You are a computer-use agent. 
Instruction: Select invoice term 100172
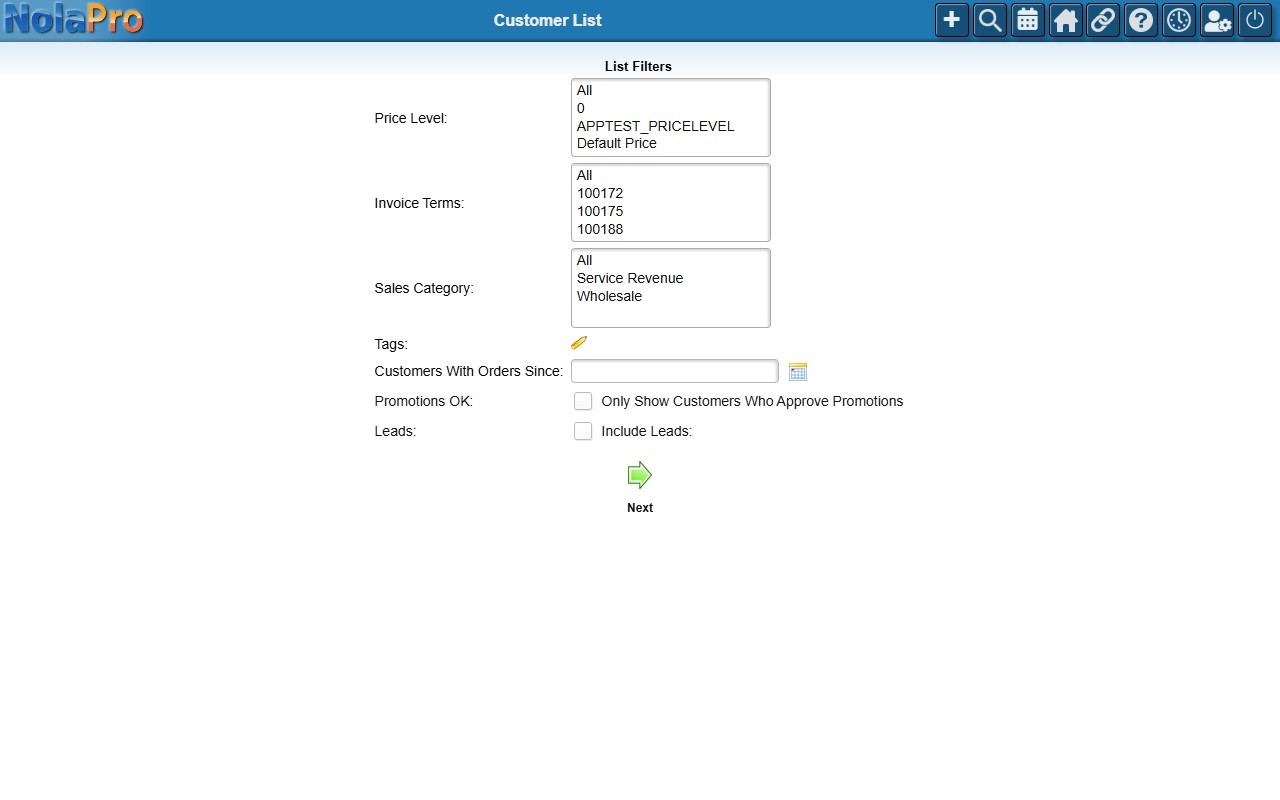(x=670, y=193)
